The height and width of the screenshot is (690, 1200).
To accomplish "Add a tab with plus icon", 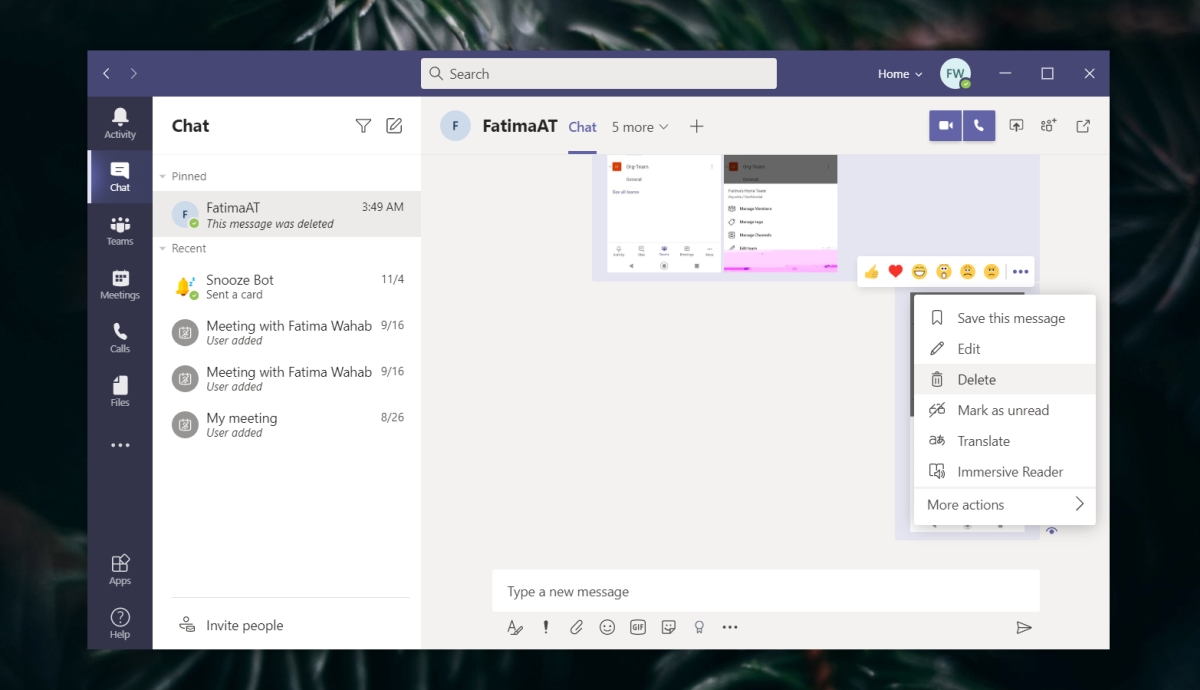I will click(x=697, y=126).
